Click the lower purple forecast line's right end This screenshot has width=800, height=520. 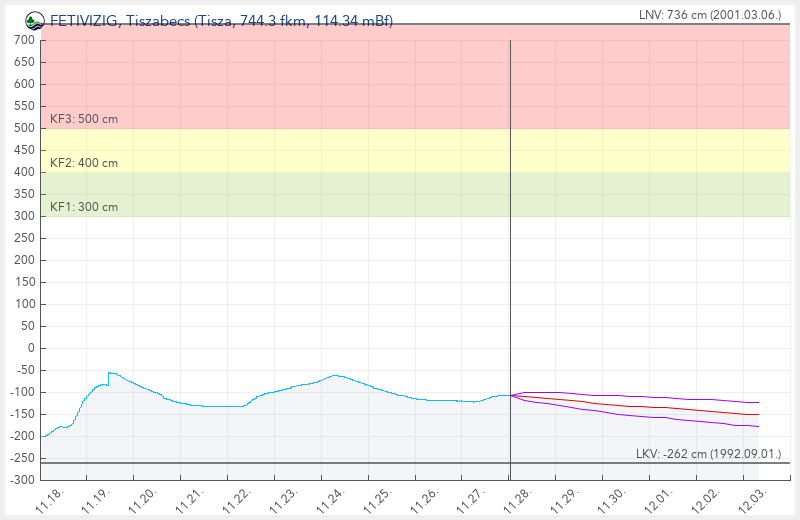(x=758, y=427)
